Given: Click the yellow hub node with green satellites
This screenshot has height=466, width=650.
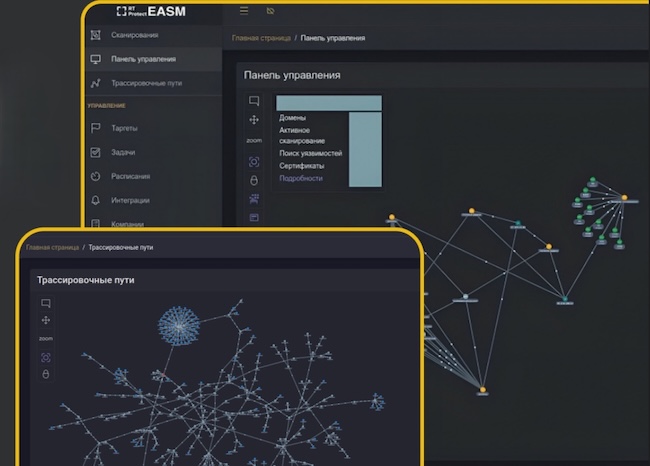Looking at the screenshot, I should pyautogui.click(x=624, y=198).
